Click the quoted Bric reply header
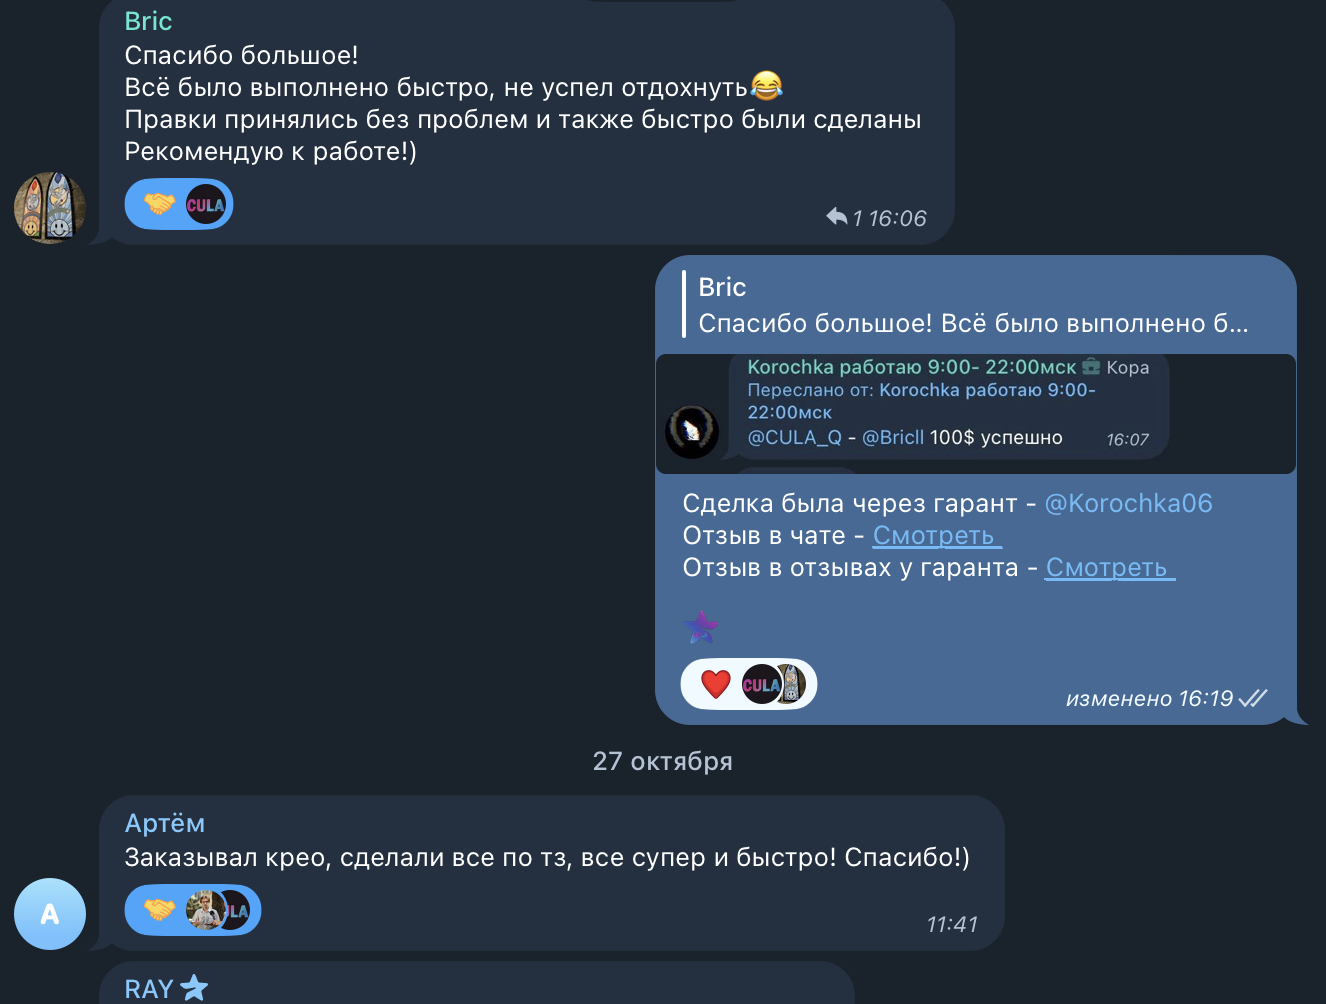Image resolution: width=1326 pixels, height=1004 pixels. point(975,305)
